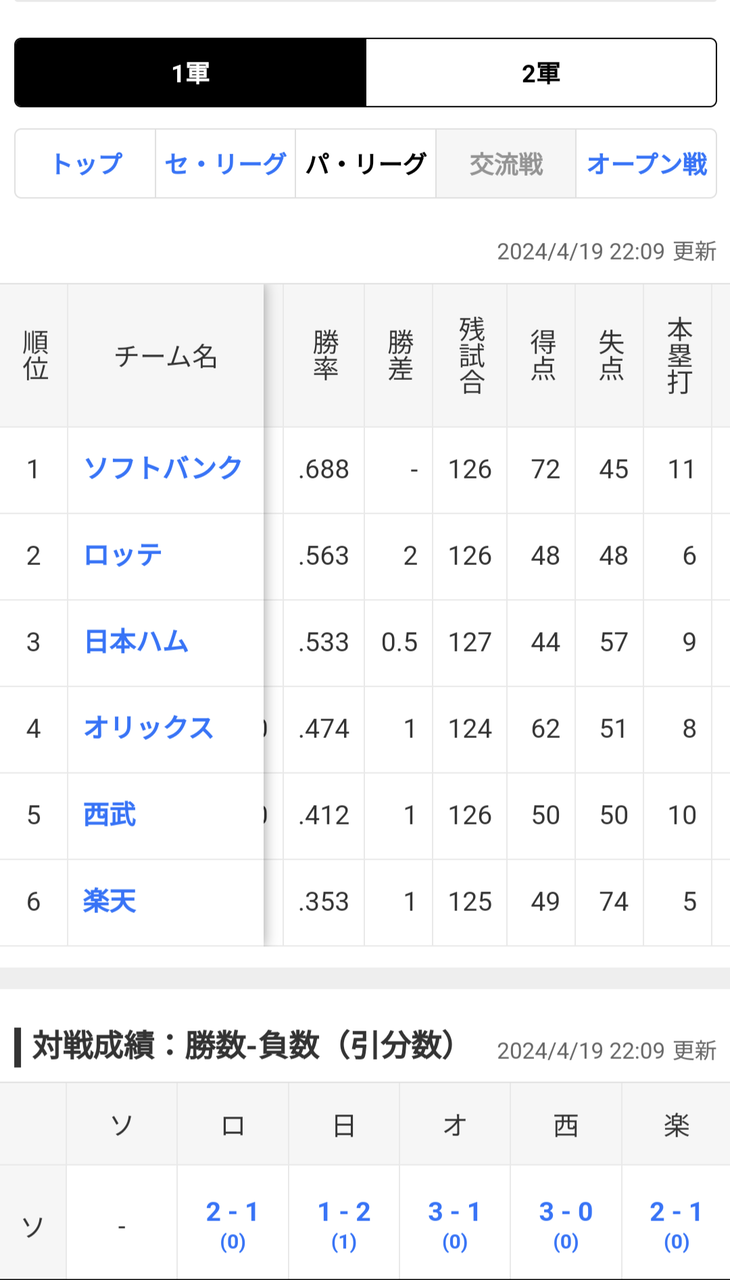
Task: View SoftBank vs 楽天 2 - 1 record
Action: tap(676, 1225)
